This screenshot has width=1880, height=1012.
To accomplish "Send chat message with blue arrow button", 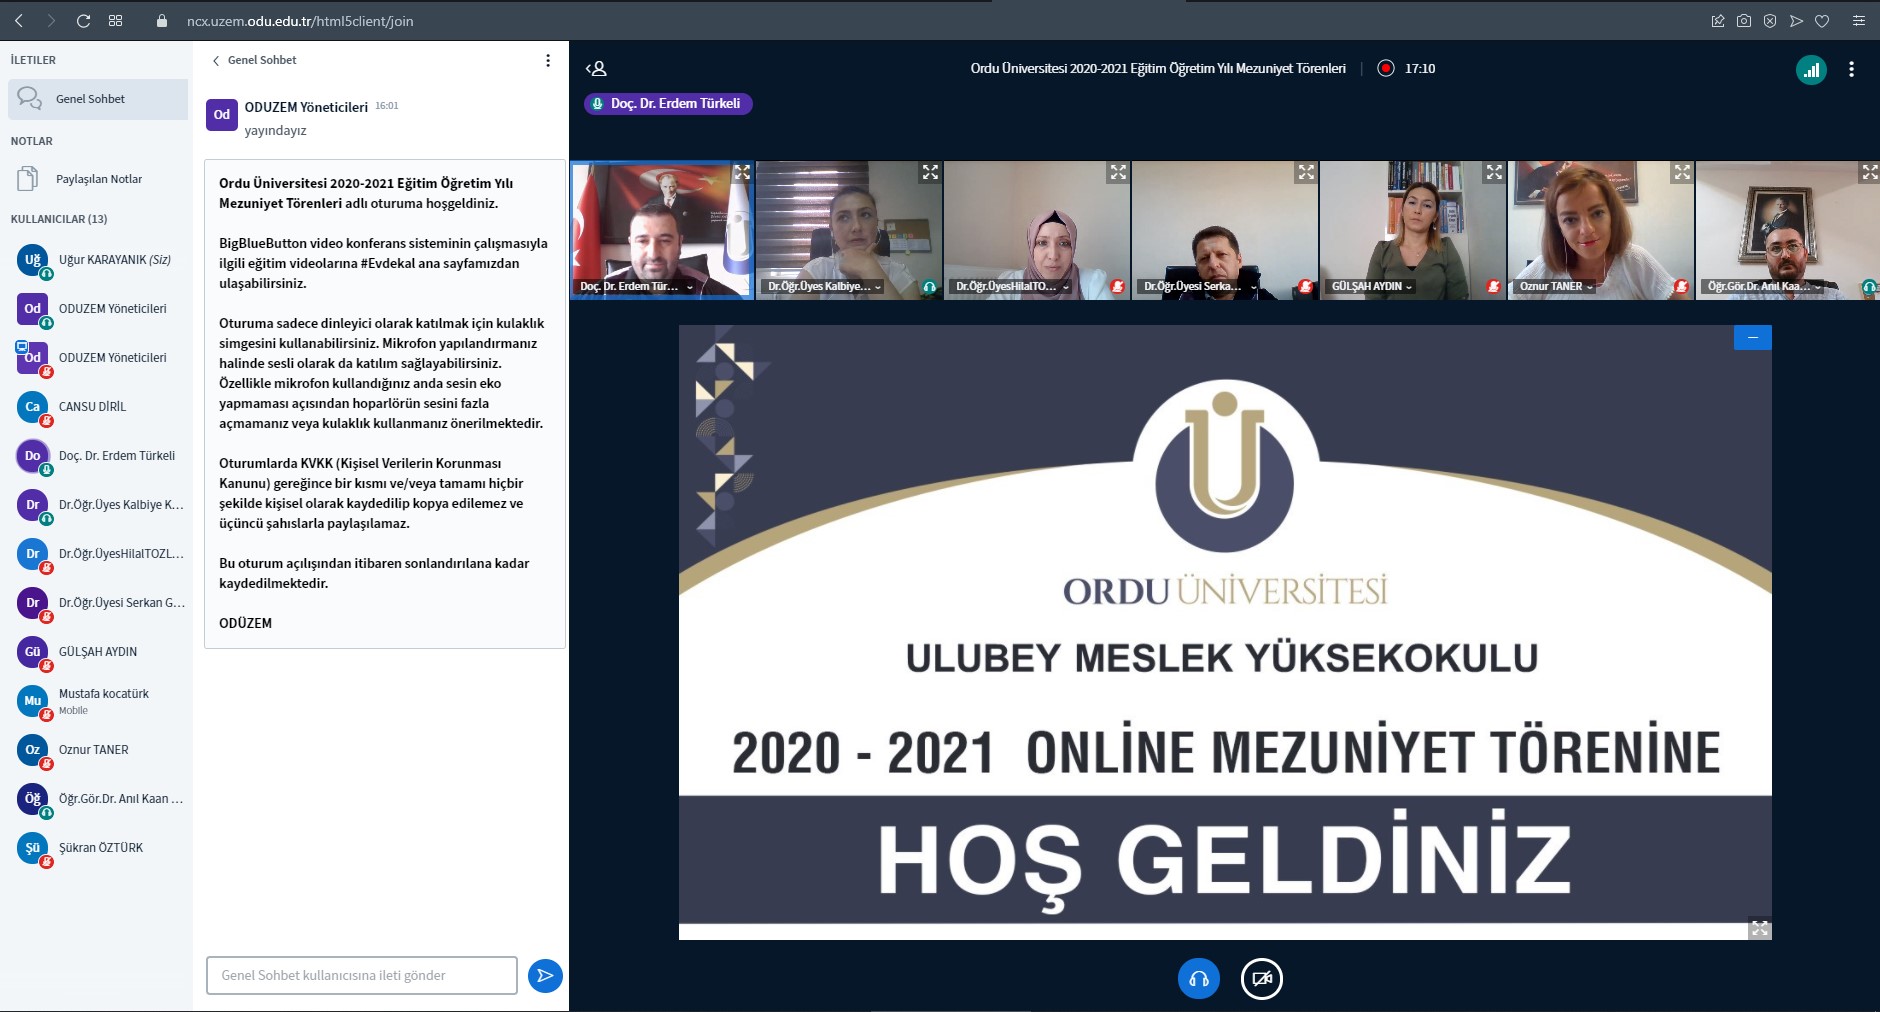I will 545,975.
